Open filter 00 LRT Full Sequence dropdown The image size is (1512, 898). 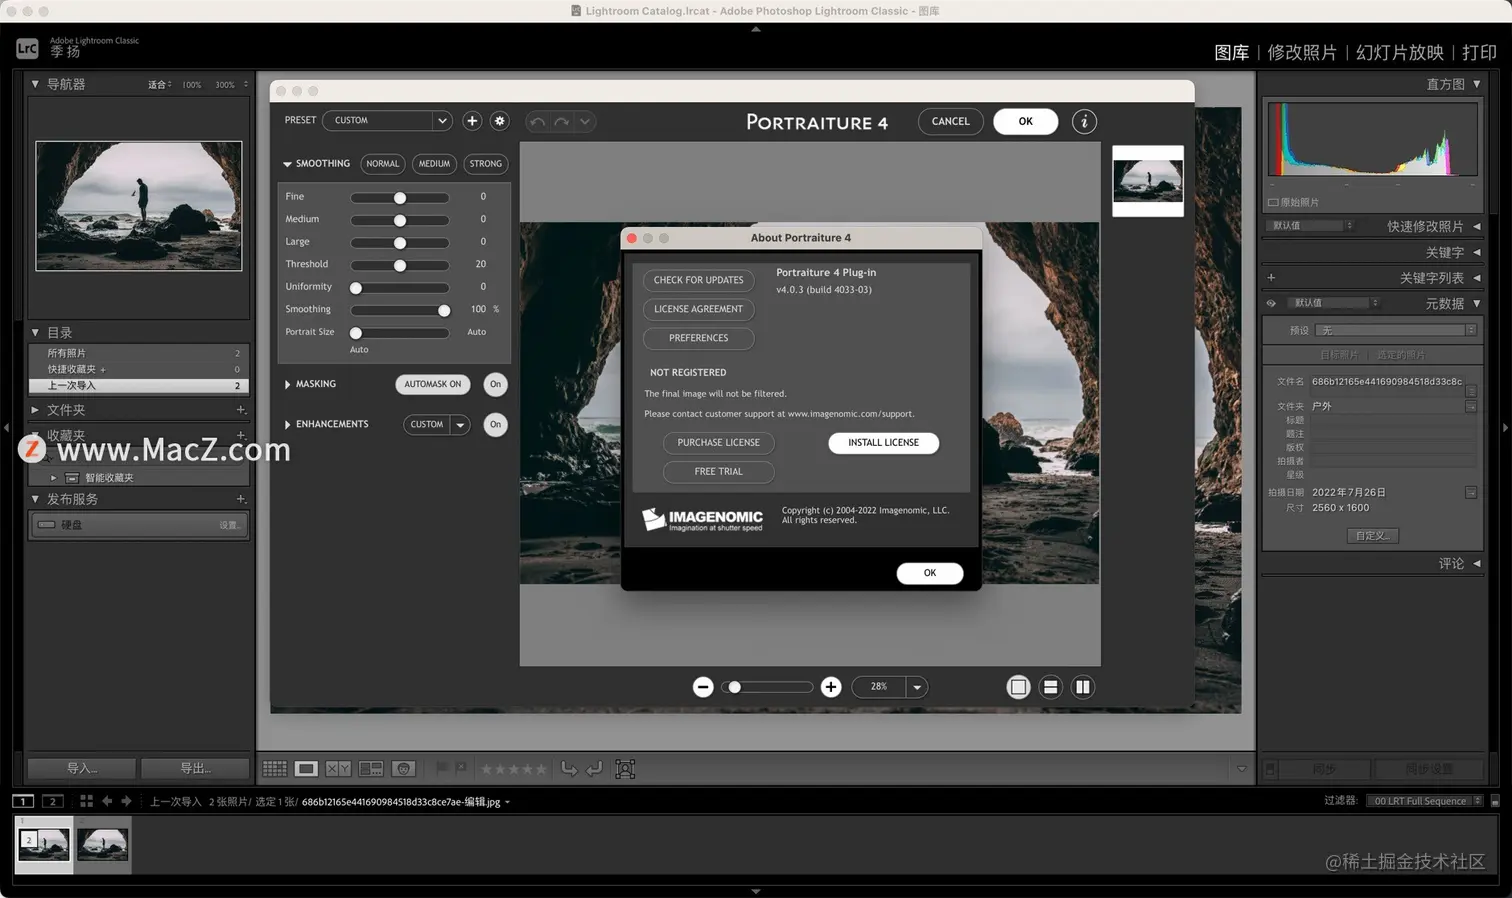[x=1426, y=801]
